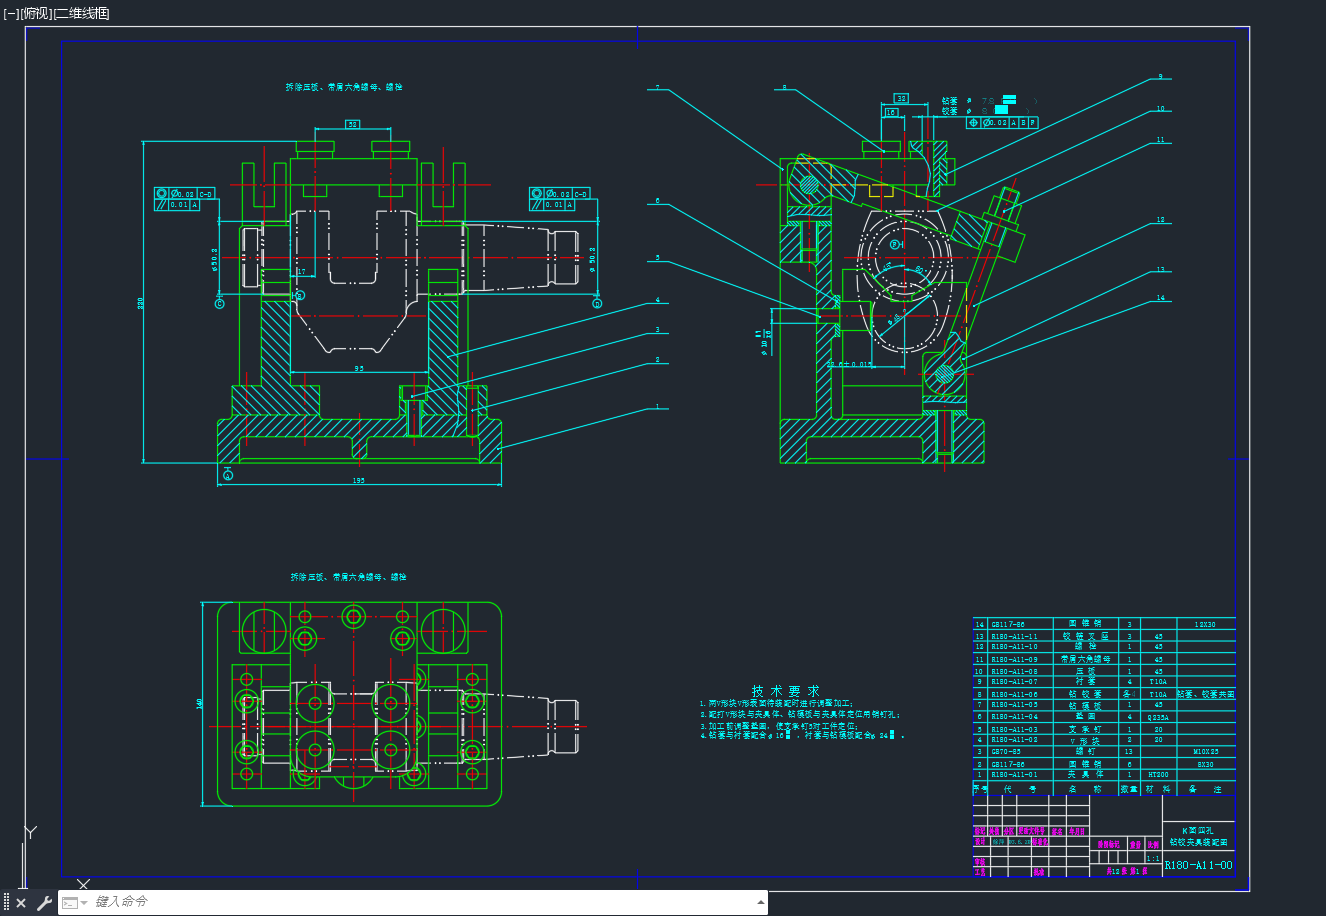Screen dimensions: 1326x916
Task: Select remark cell 8X30
Action: coord(1205,765)
